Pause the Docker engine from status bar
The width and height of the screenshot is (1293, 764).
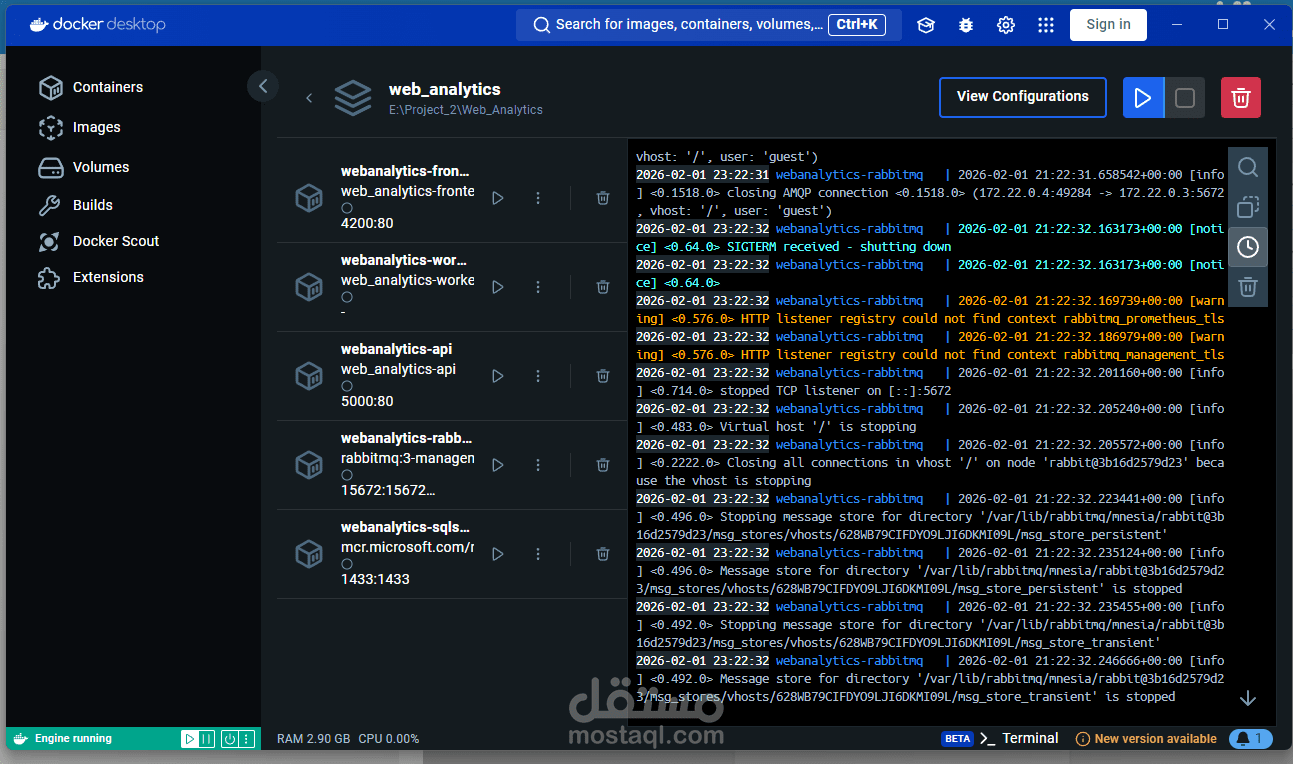[206, 739]
